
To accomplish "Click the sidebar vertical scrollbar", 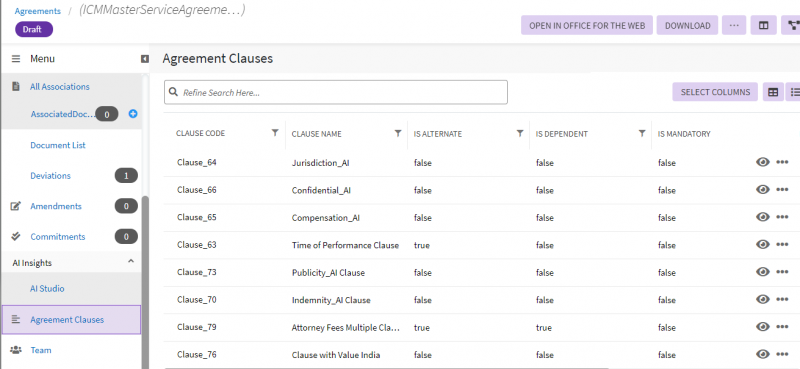I will tap(145, 281).
